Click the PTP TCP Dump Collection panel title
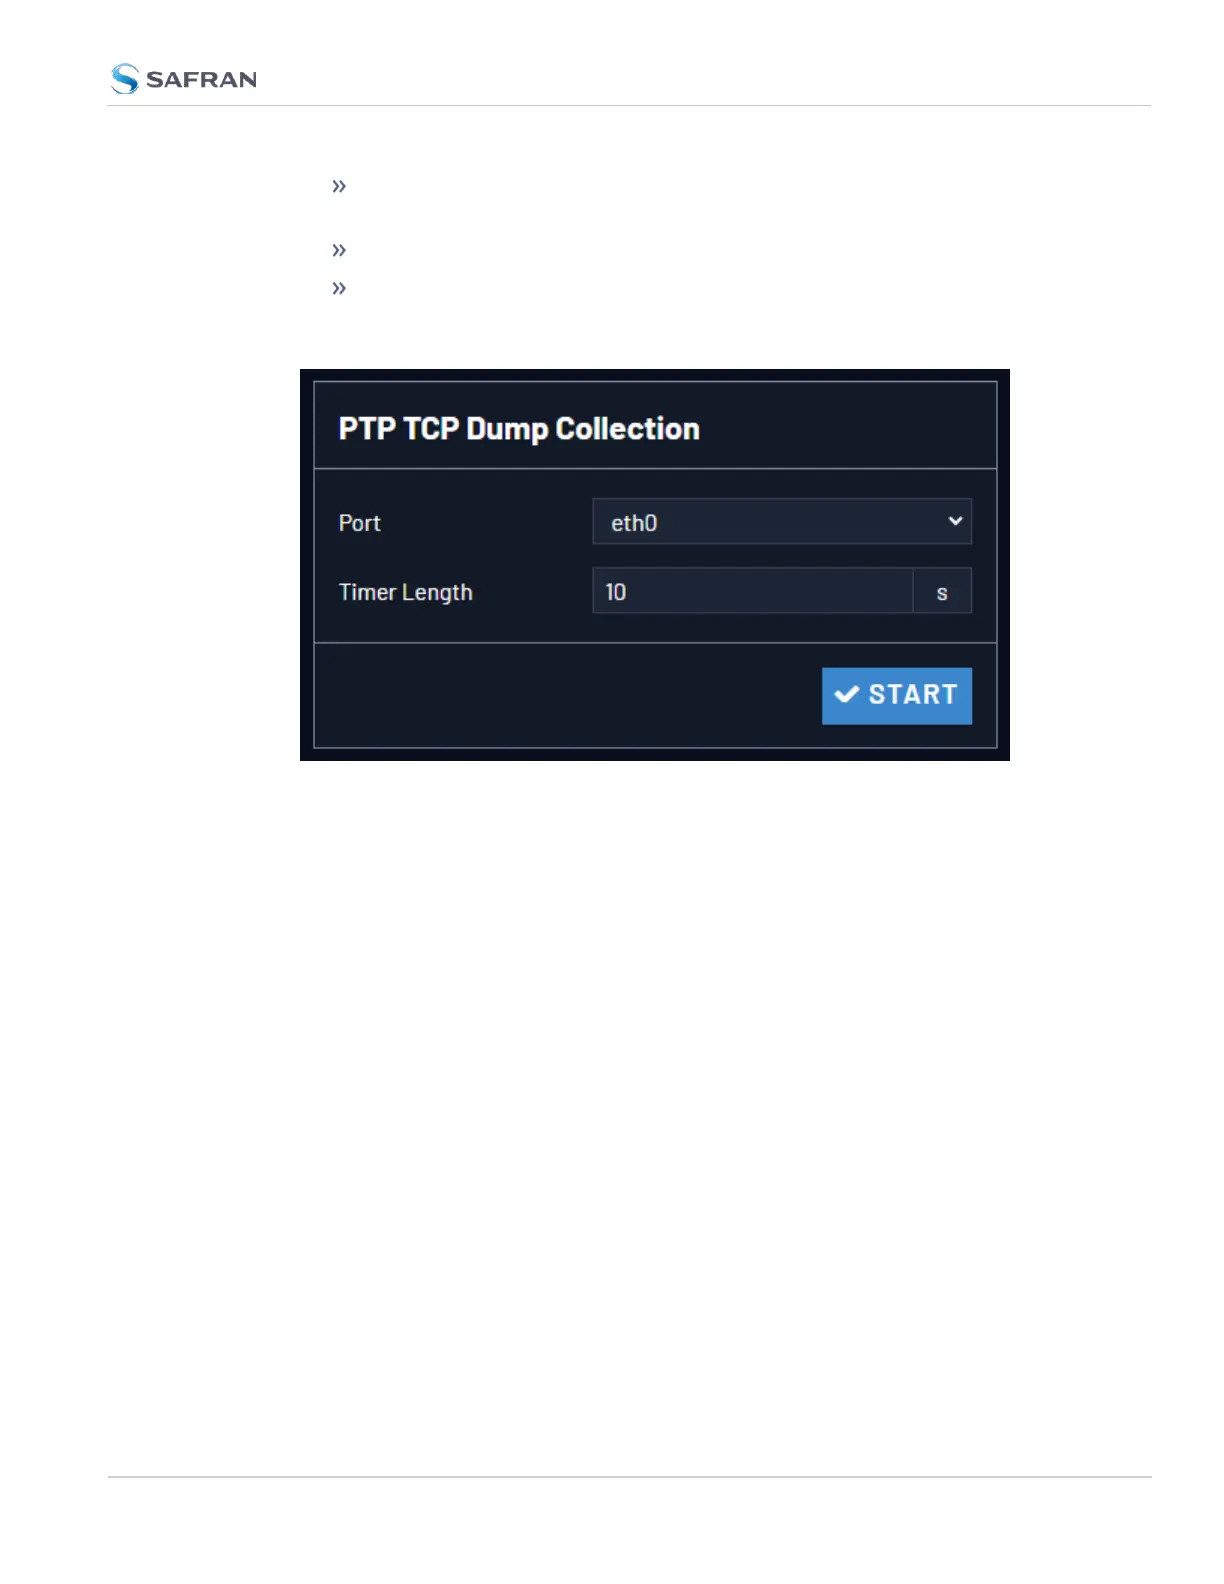The image size is (1224, 1584). [x=519, y=428]
